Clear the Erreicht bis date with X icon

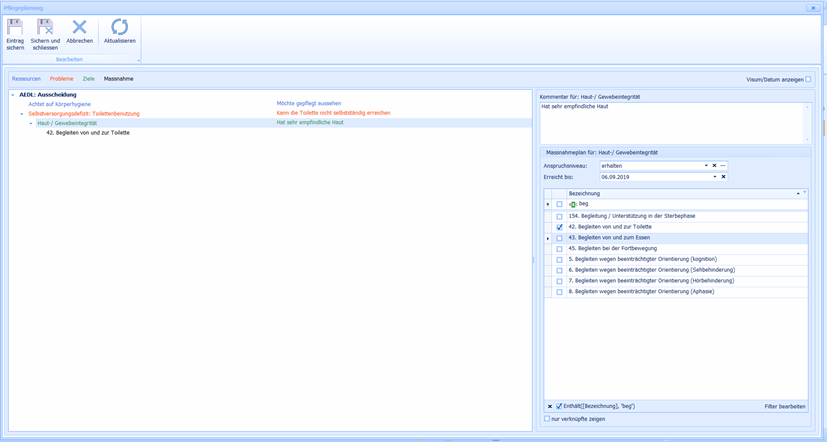(x=723, y=177)
